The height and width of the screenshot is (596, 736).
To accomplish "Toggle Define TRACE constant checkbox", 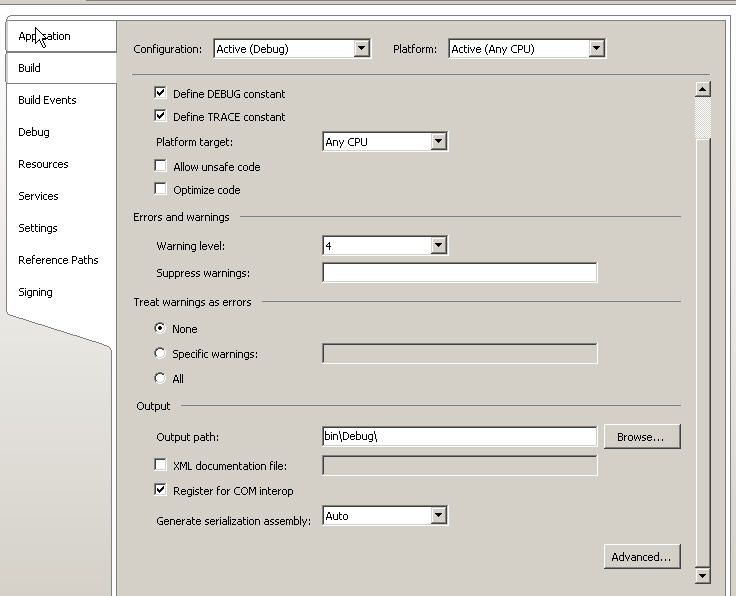I will tap(161, 115).
